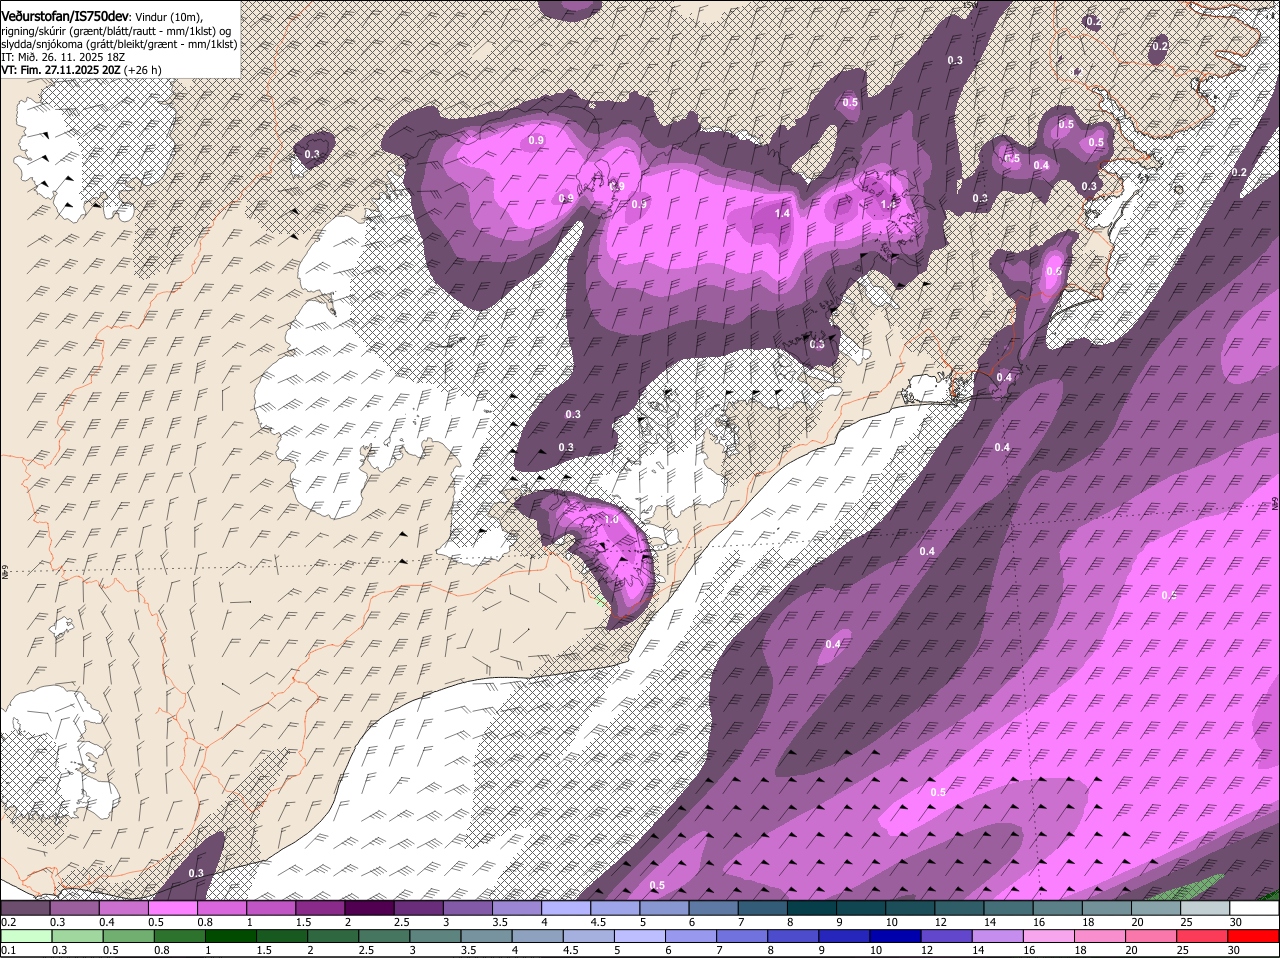Viewport: 1280px width, 958px height.
Task: Click upper legend swatch between 20 and 25
Action: tap(1158, 908)
